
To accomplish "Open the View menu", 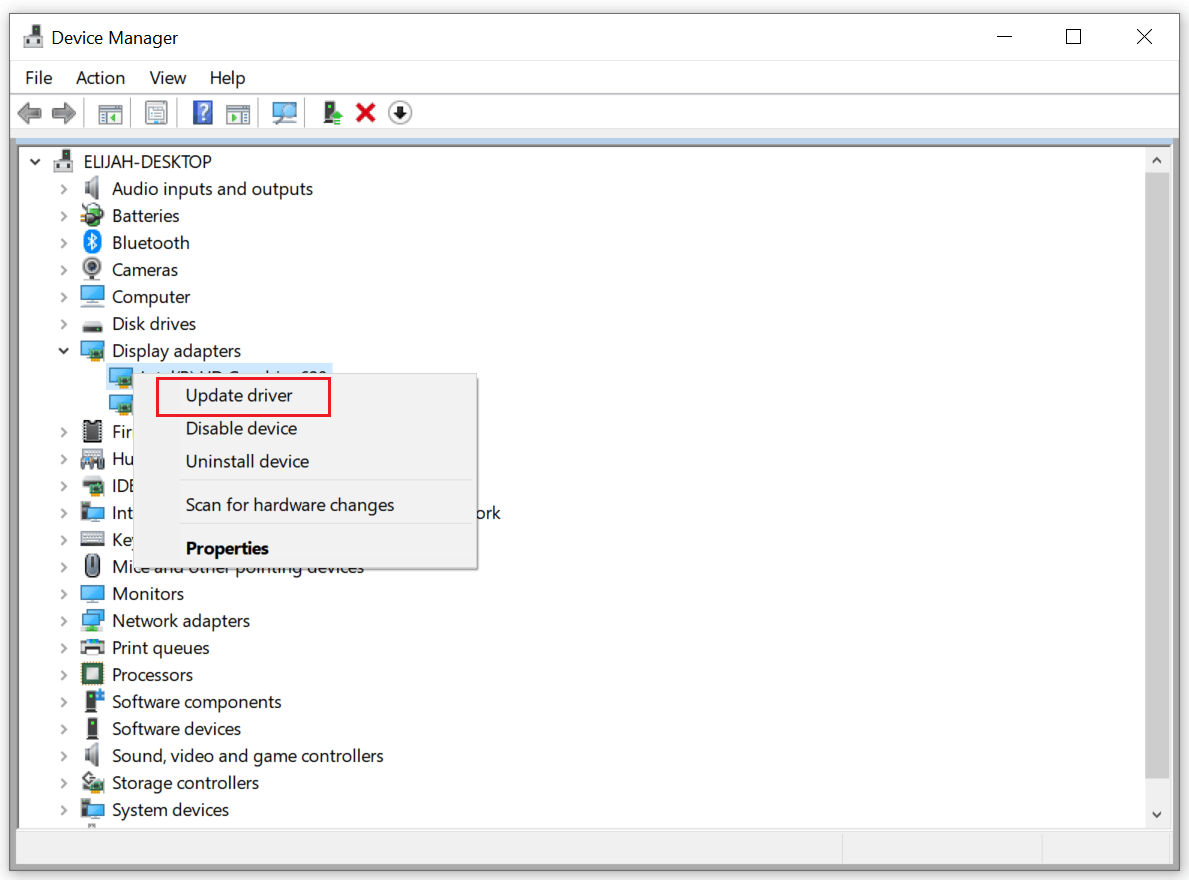I will 167,78.
